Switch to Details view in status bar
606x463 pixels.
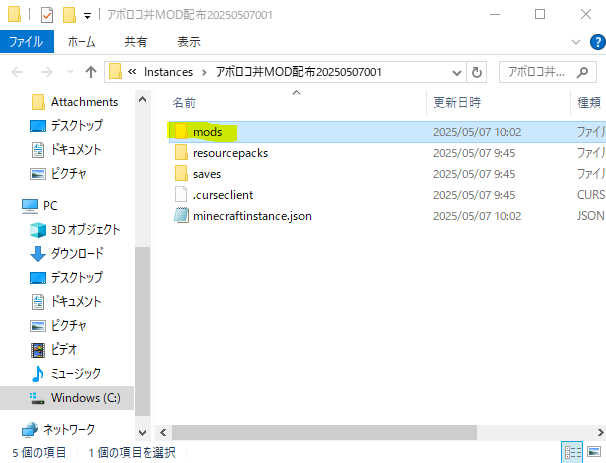tap(573, 452)
